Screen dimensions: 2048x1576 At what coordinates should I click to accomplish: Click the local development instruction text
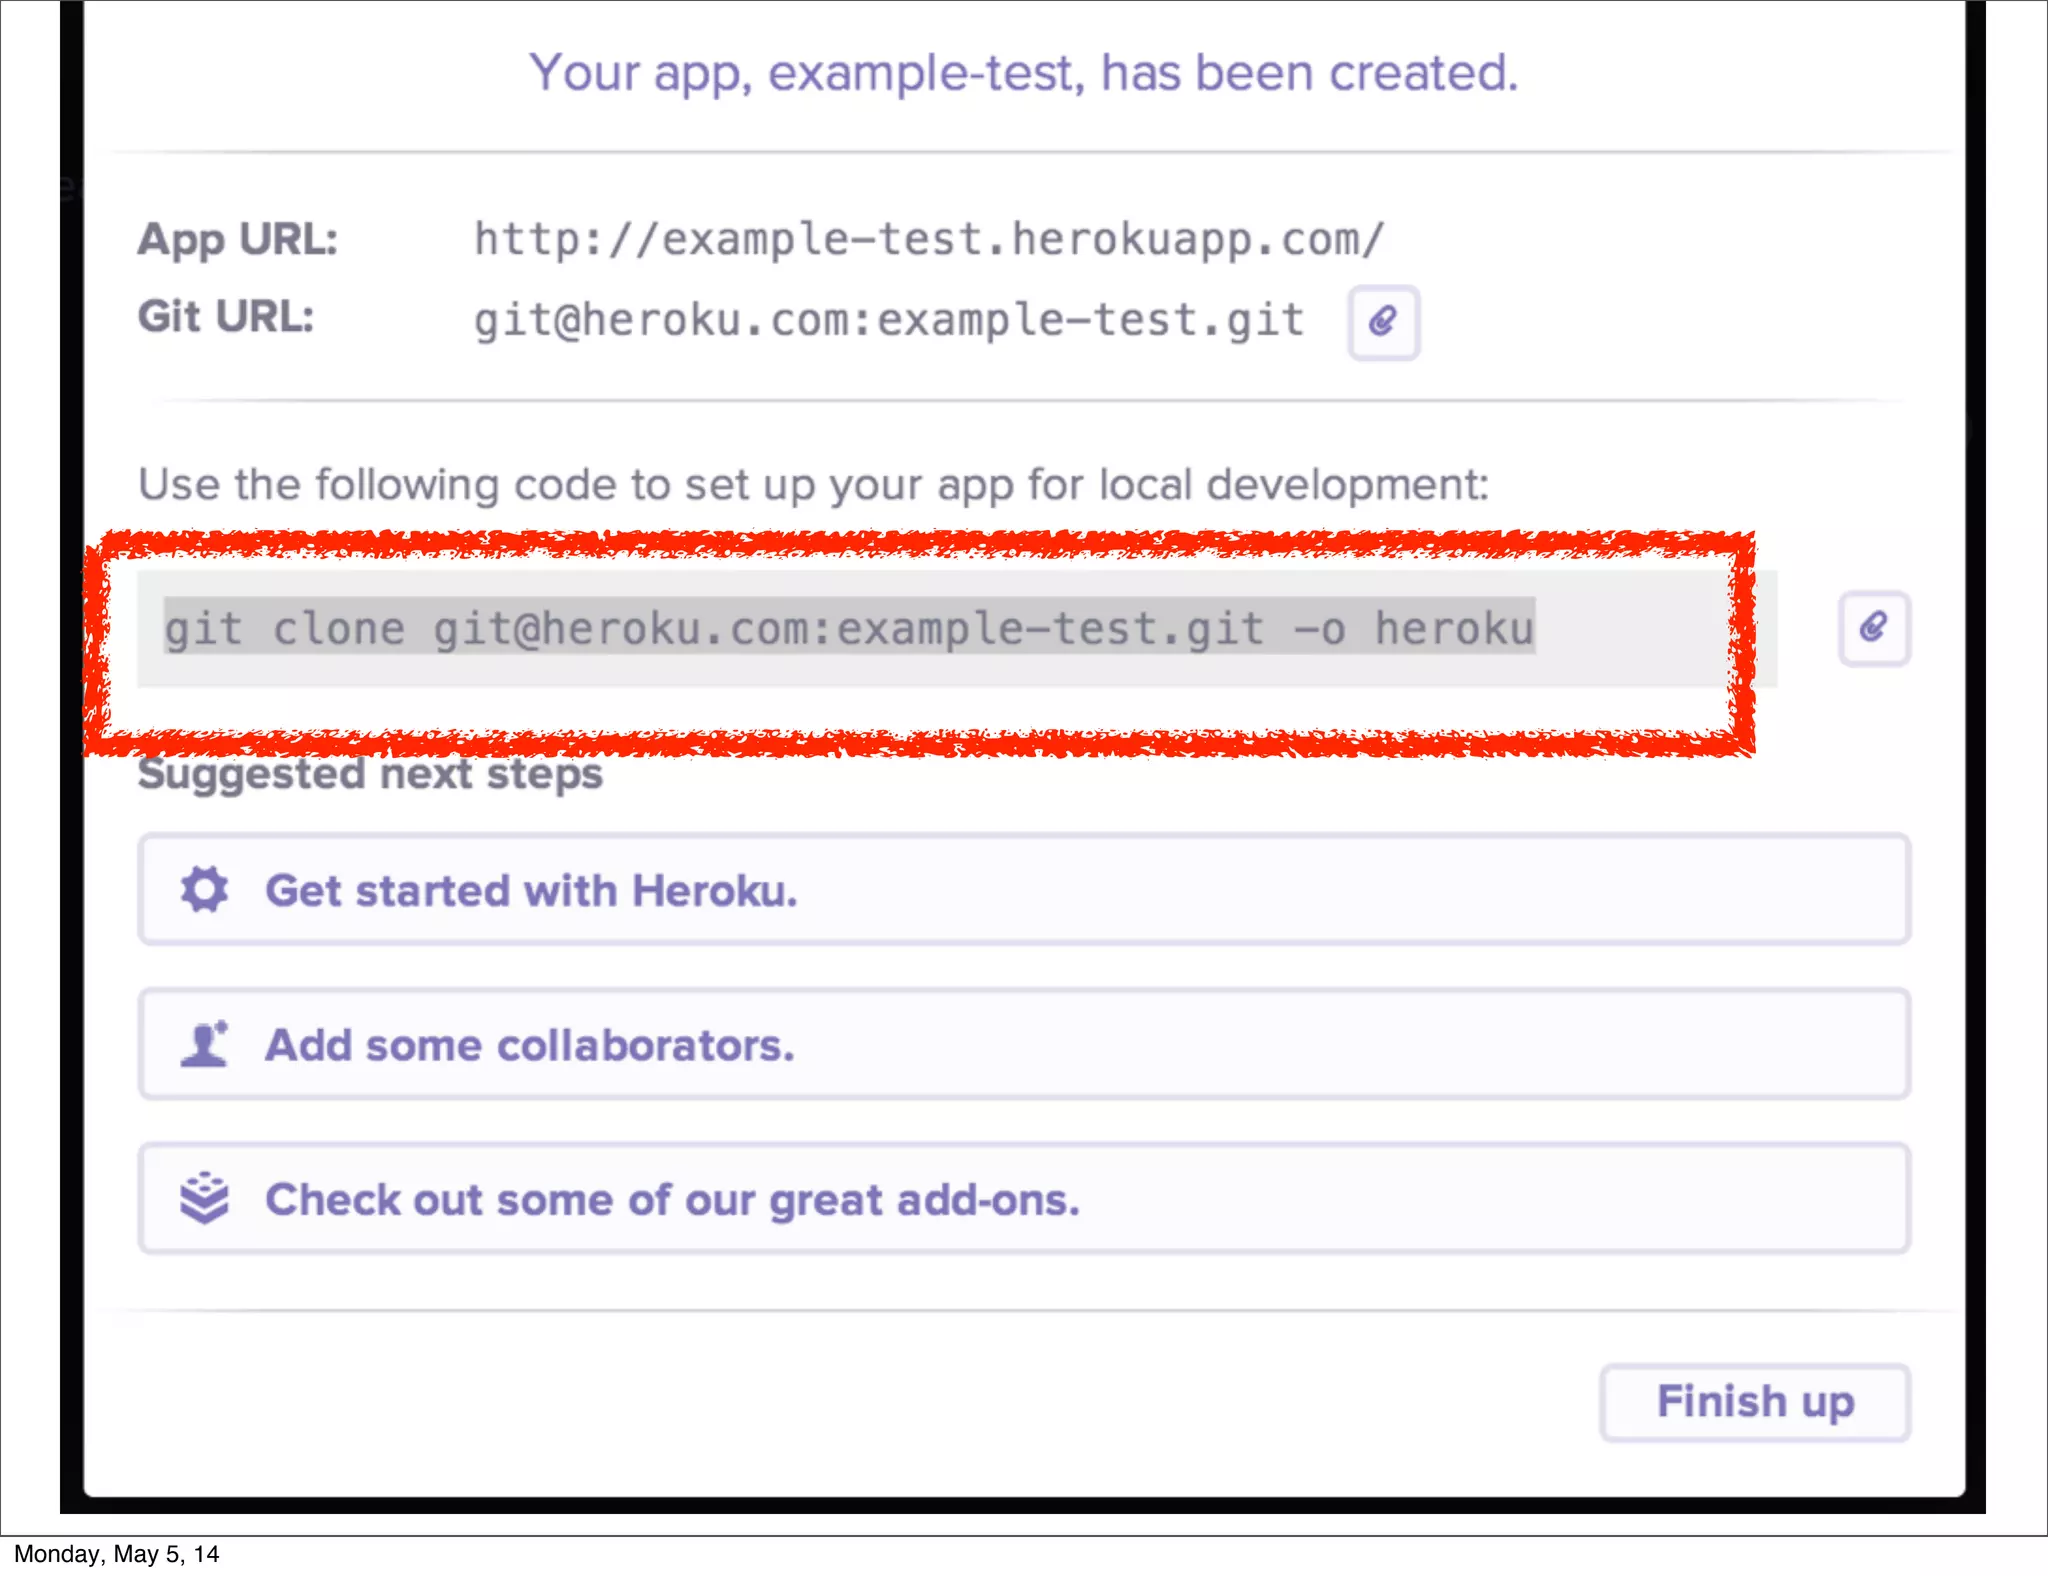[x=812, y=484]
